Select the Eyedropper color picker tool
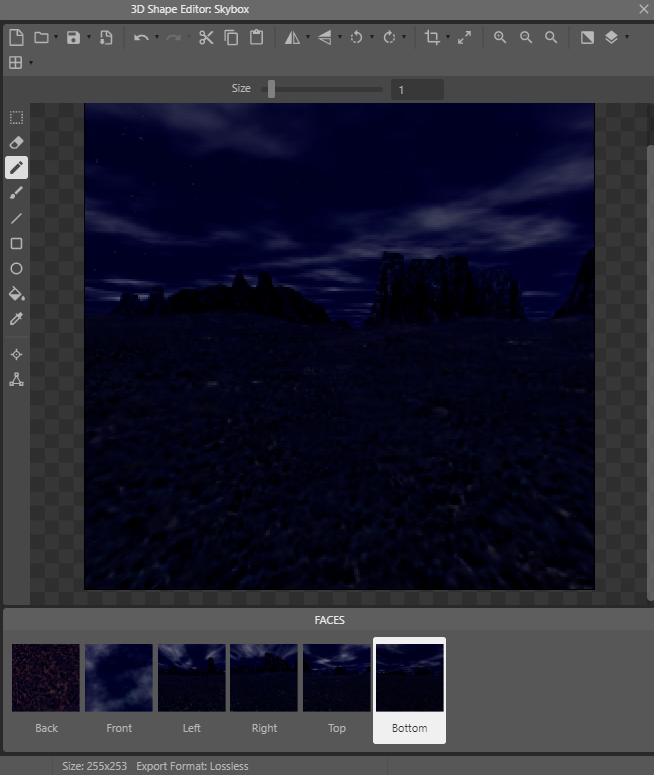The height and width of the screenshot is (775, 654). 16,319
